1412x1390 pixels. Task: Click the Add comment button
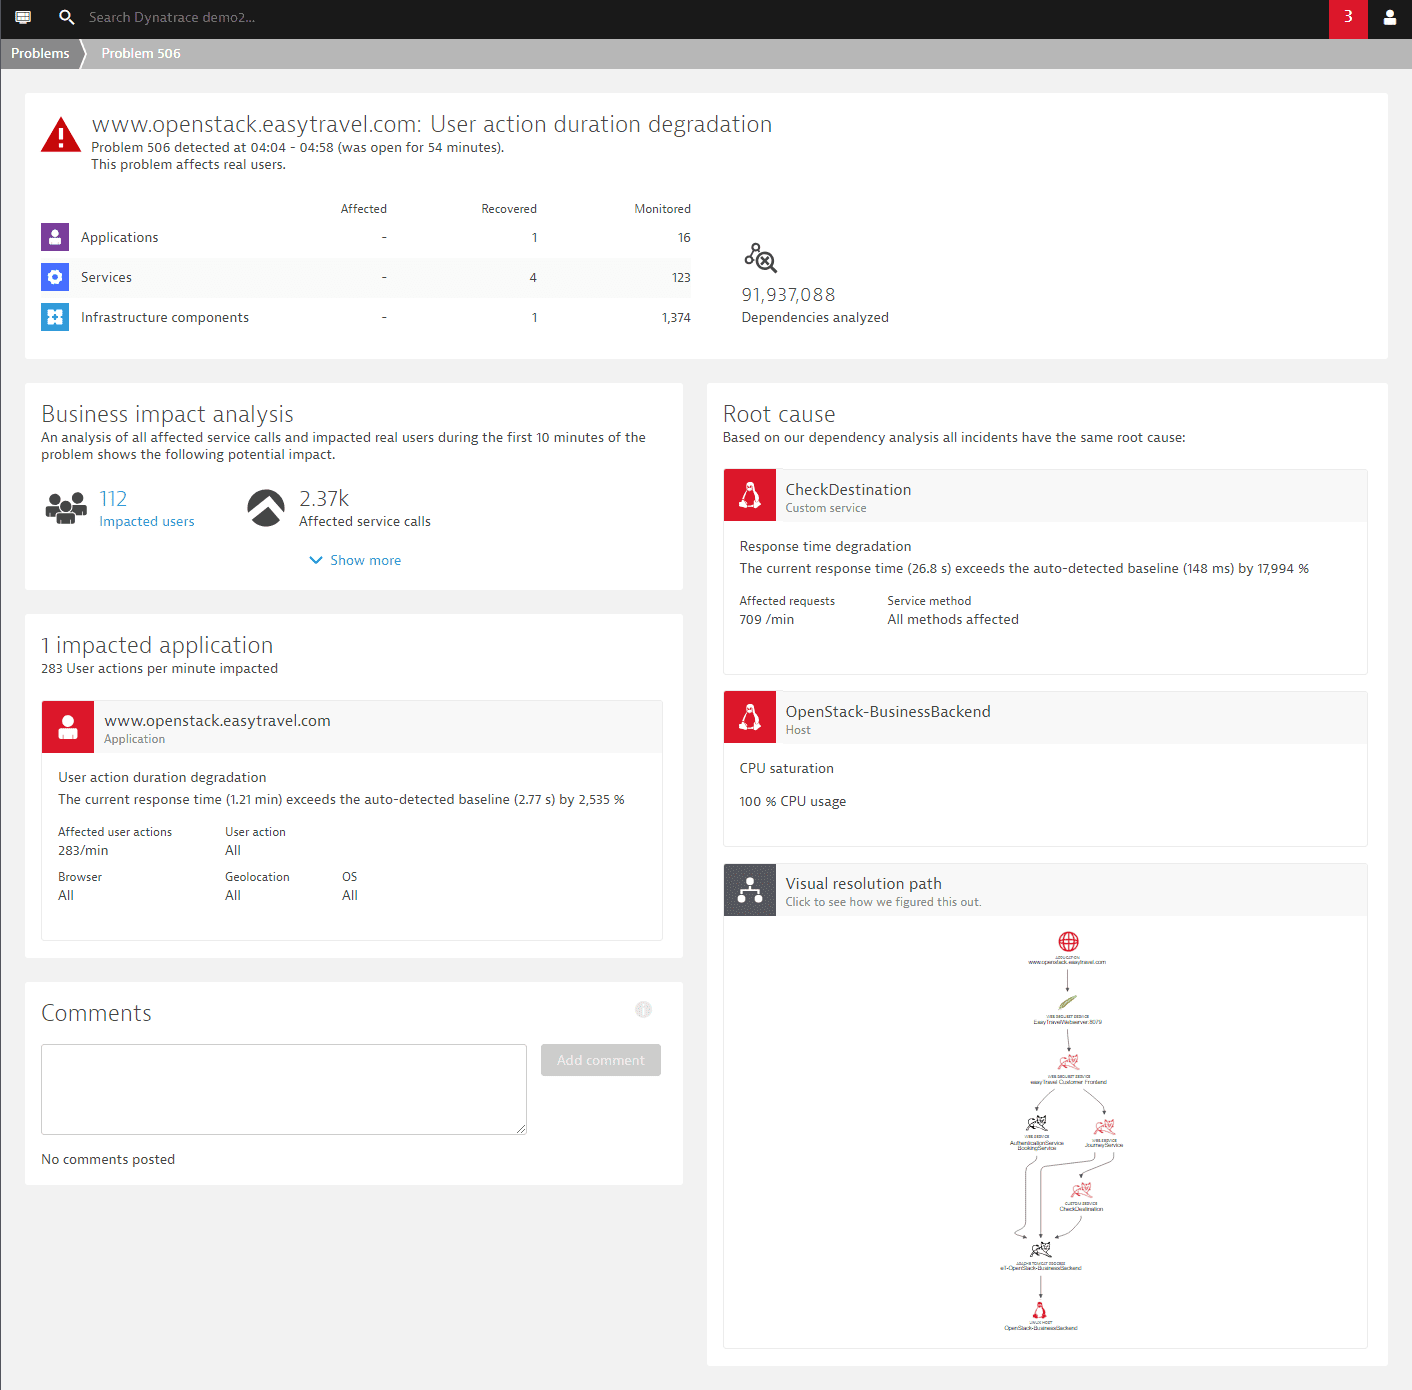[601, 1060]
